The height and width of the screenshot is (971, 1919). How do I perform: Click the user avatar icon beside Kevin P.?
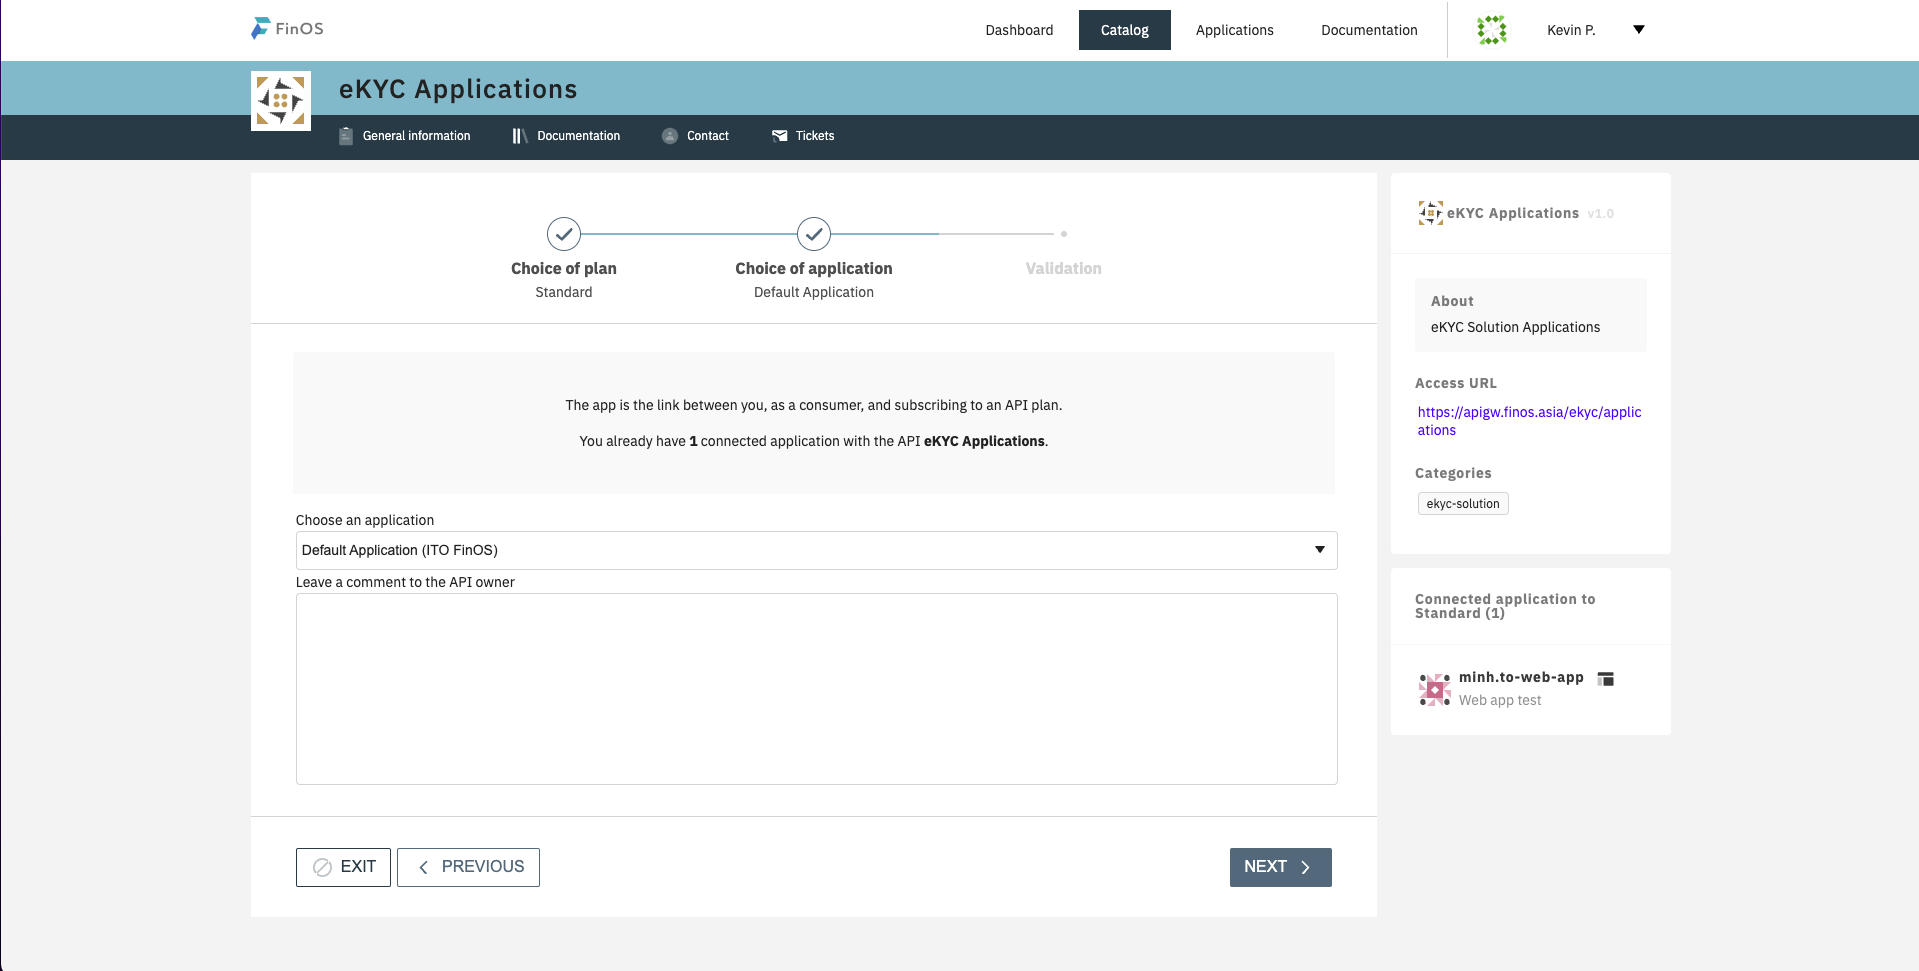click(1491, 30)
